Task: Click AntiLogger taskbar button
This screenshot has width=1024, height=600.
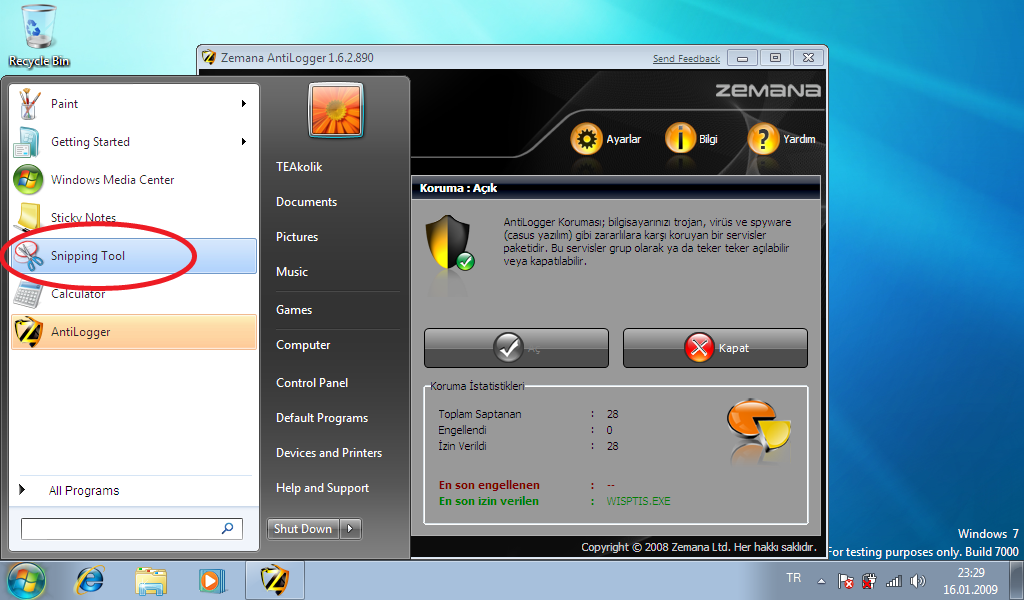Action: click(275, 580)
